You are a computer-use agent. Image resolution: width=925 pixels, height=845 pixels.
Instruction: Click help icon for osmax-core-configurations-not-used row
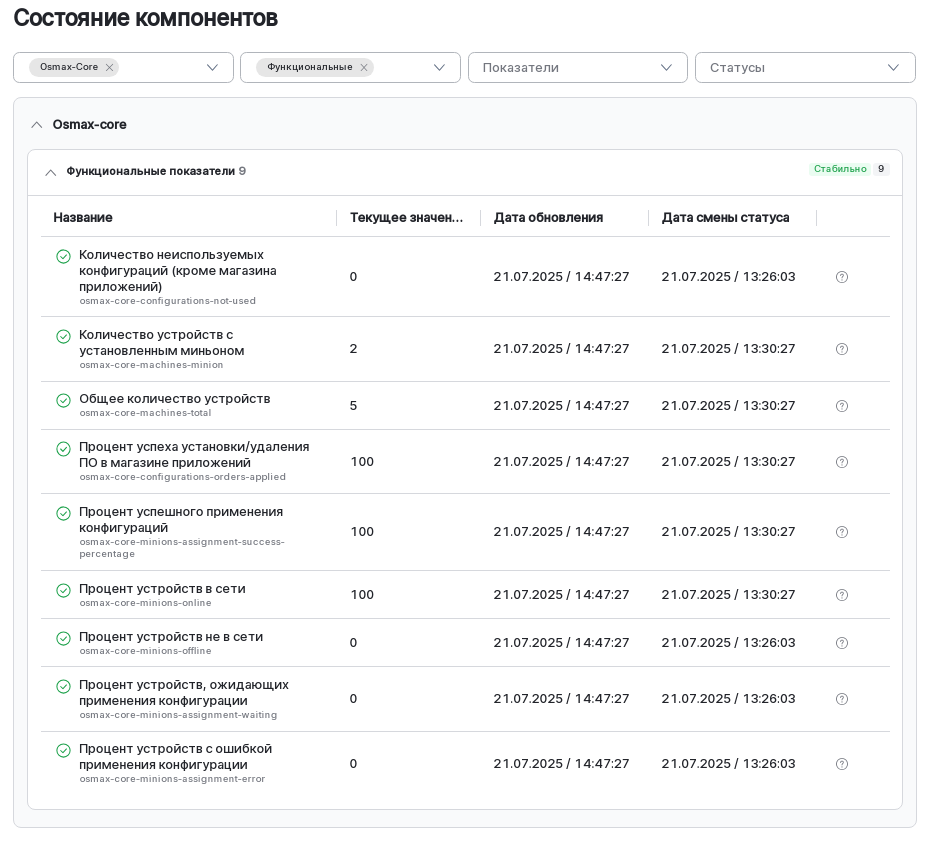point(841,277)
